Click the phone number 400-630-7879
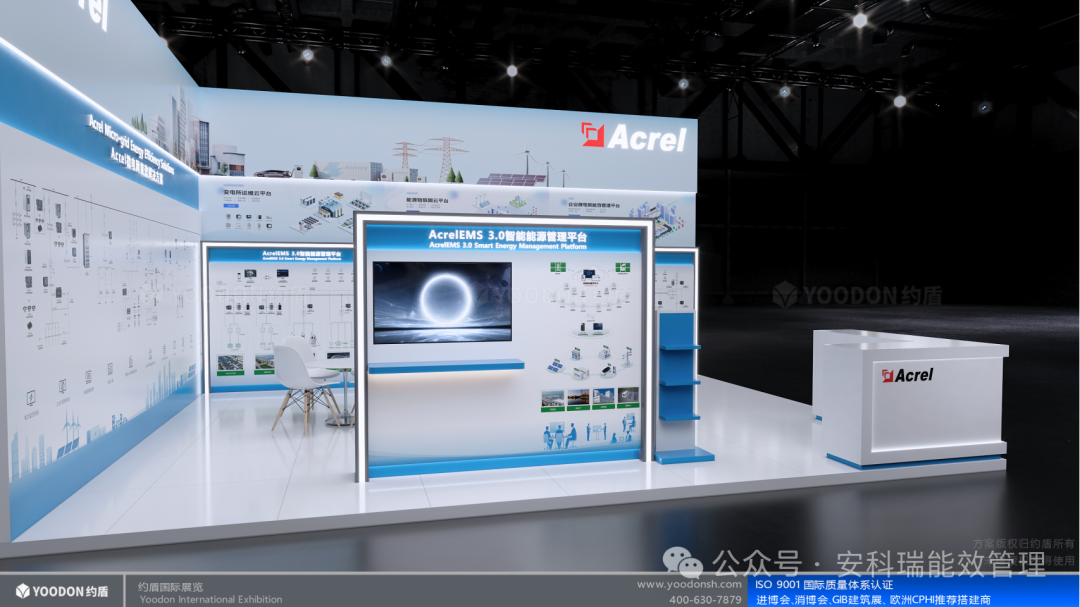 pyautogui.click(x=705, y=599)
